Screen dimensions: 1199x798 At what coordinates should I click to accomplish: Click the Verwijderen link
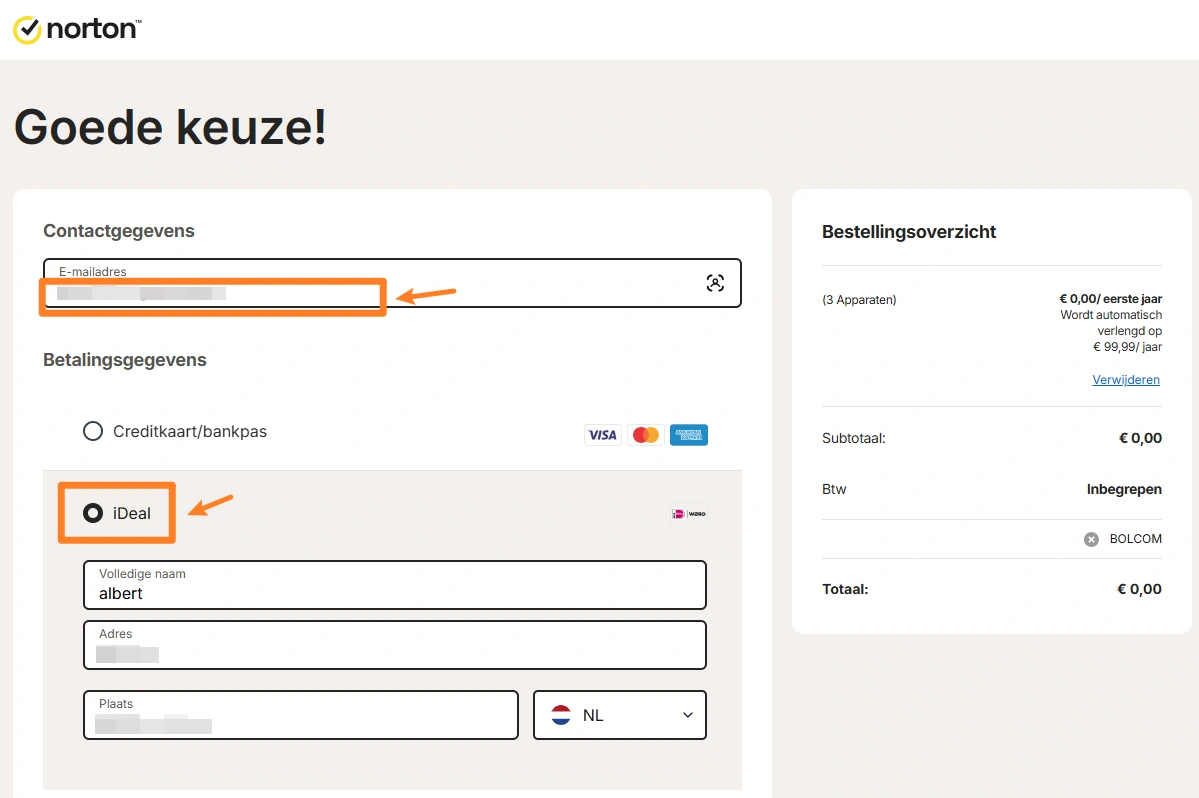[1126, 380]
